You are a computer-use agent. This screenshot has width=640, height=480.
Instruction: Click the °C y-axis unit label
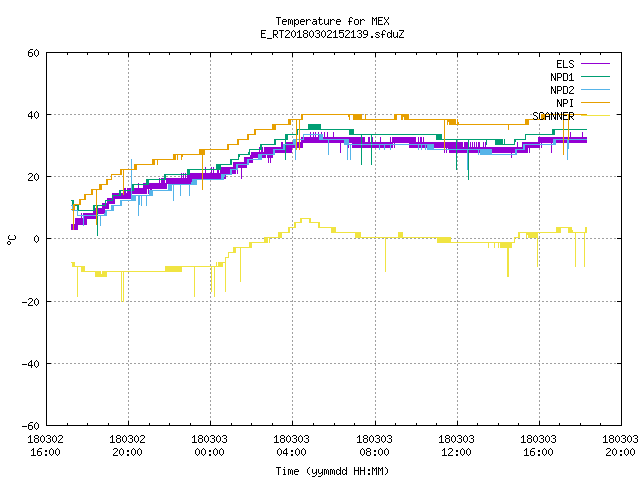tap(11, 240)
